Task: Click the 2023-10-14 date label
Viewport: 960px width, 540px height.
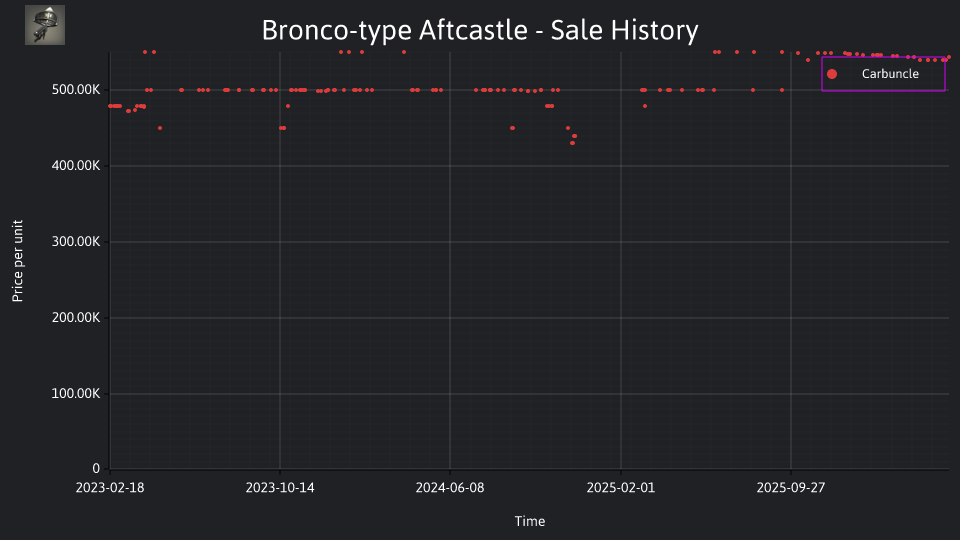Action: [280, 488]
